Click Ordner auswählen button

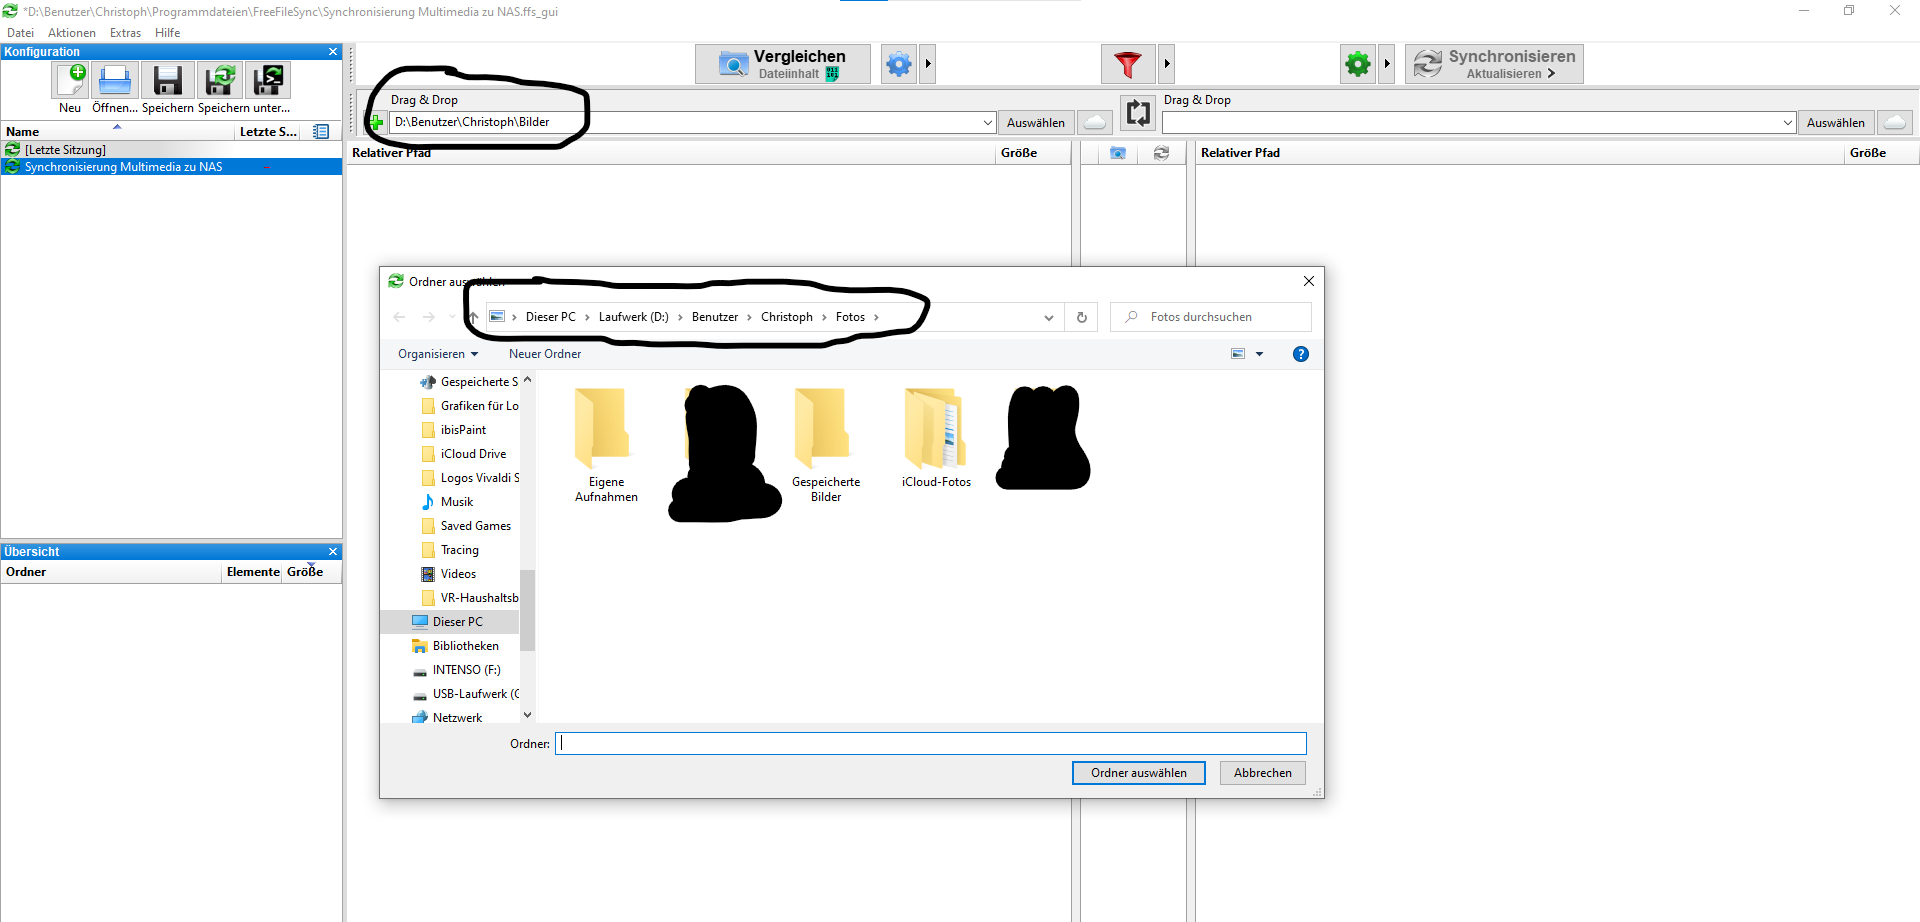1138,773
